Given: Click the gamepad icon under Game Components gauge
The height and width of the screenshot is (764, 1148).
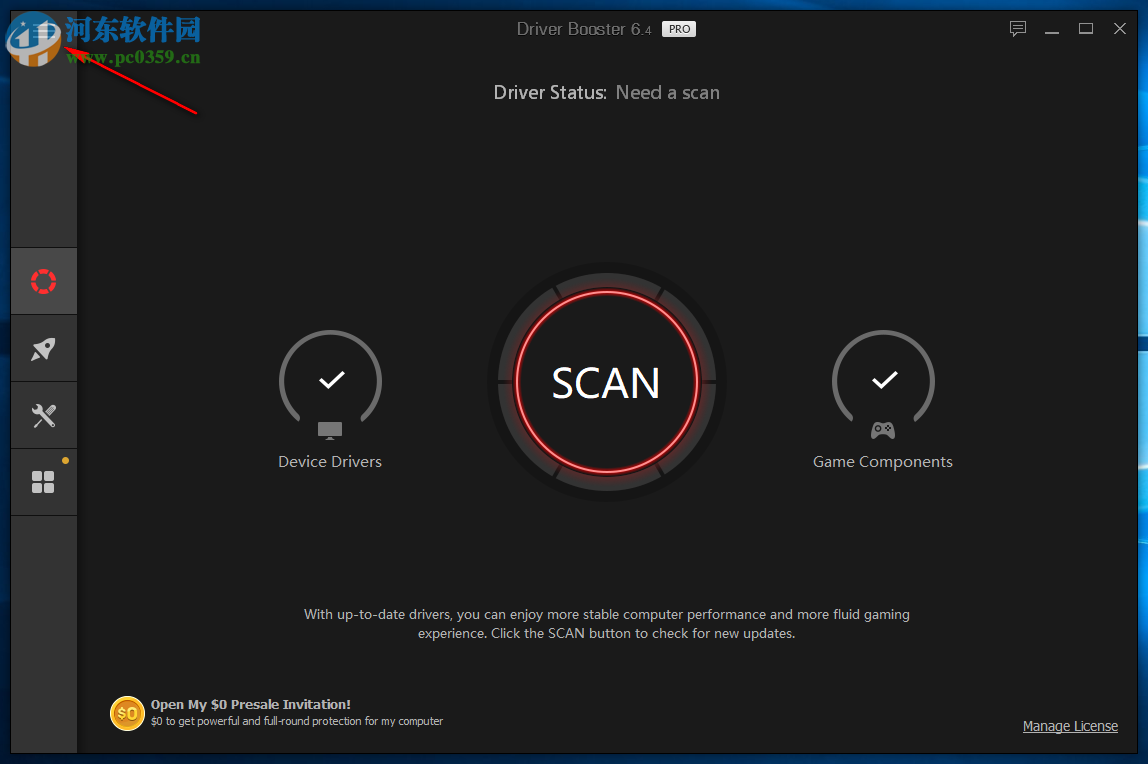Looking at the screenshot, I should (883, 430).
